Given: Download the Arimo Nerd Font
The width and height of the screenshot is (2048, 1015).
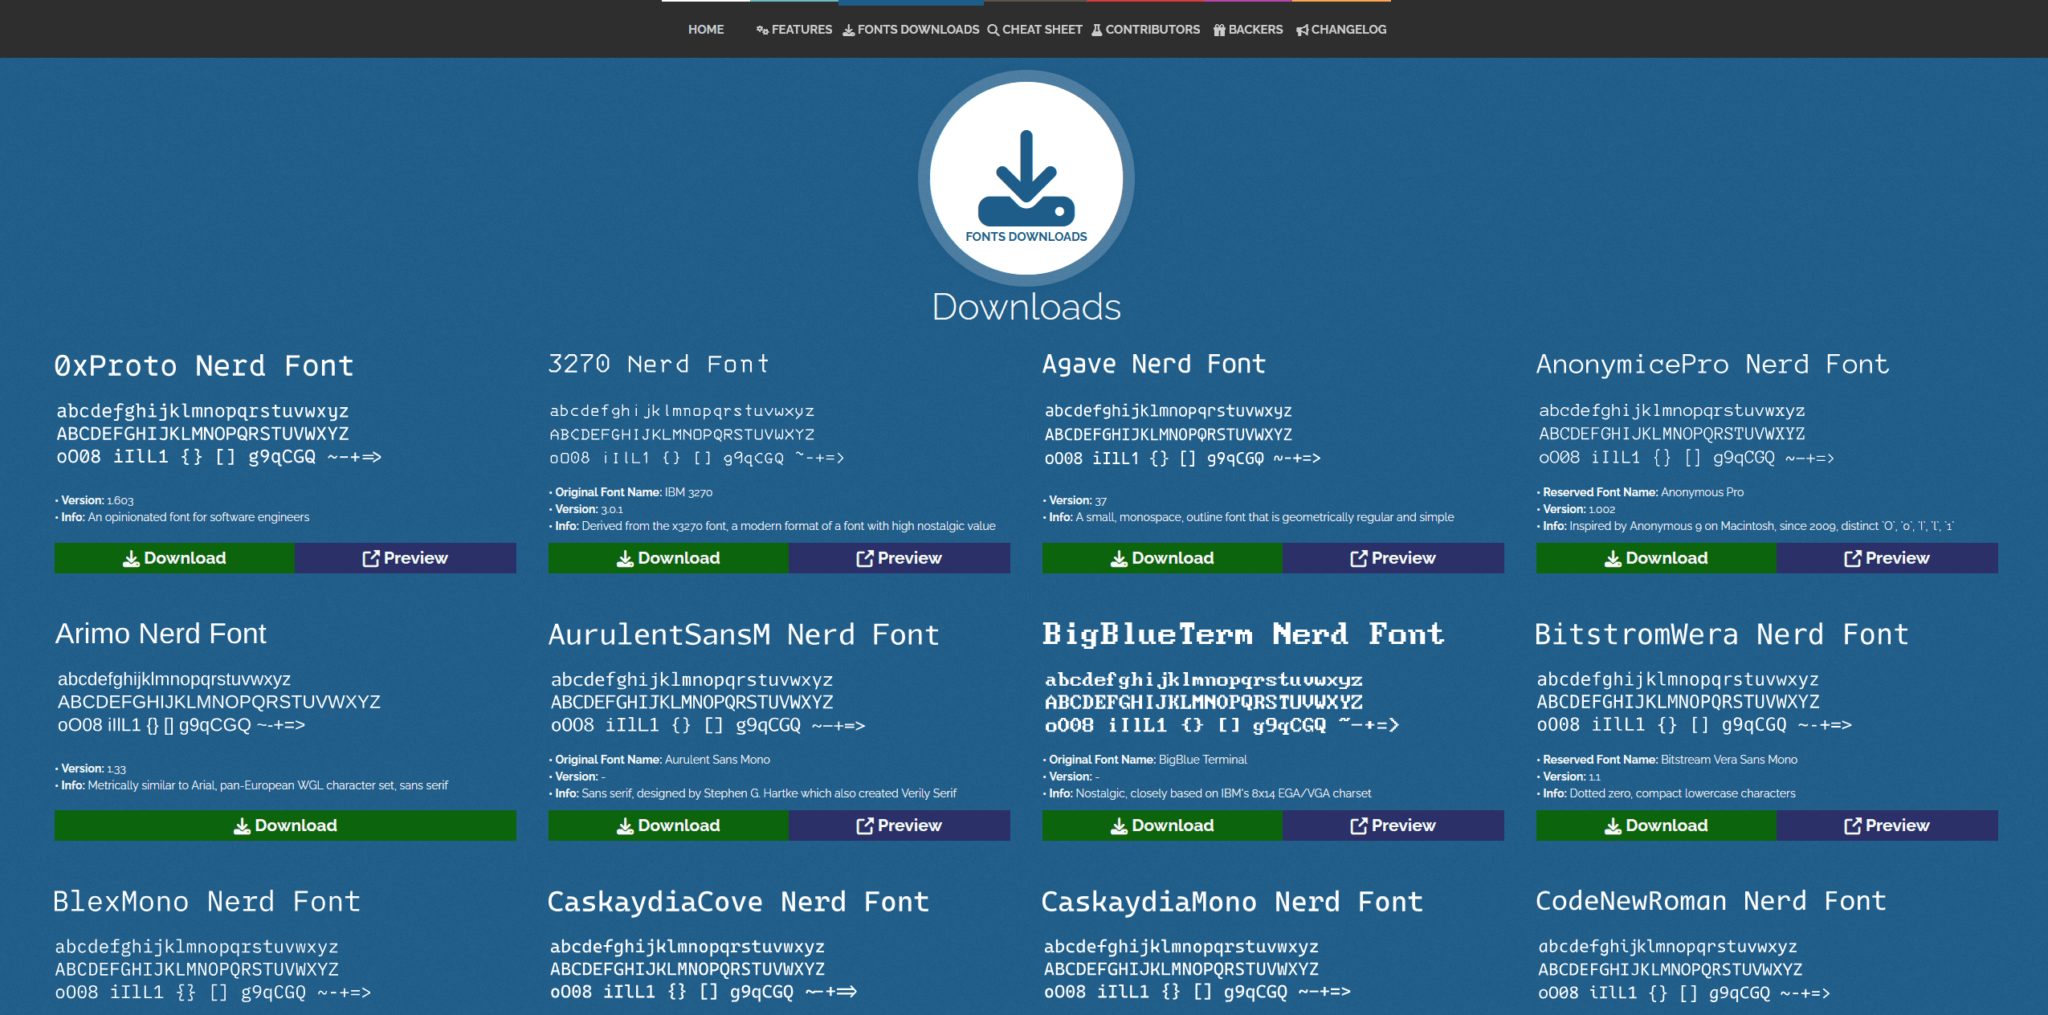Looking at the screenshot, I should [x=285, y=825].
